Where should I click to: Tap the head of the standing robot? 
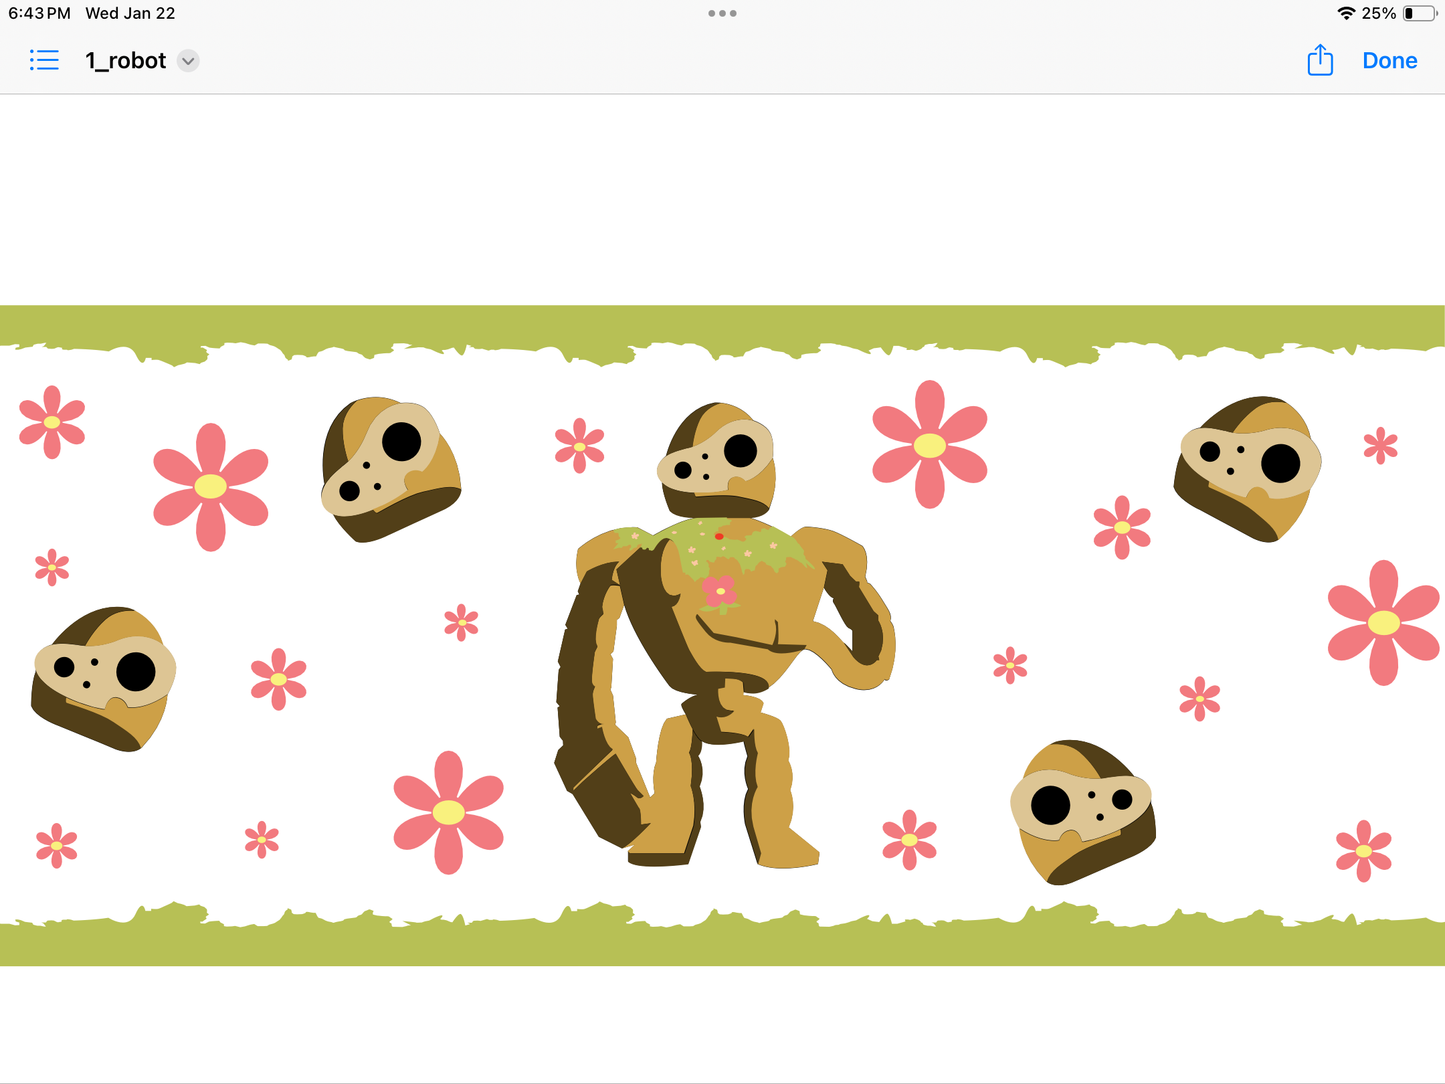[x=718, y=460]
